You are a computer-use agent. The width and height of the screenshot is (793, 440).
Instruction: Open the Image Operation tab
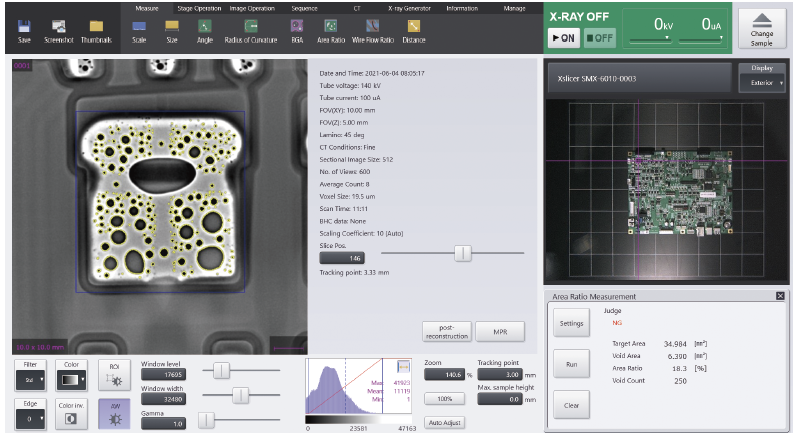tap(252, 9)
